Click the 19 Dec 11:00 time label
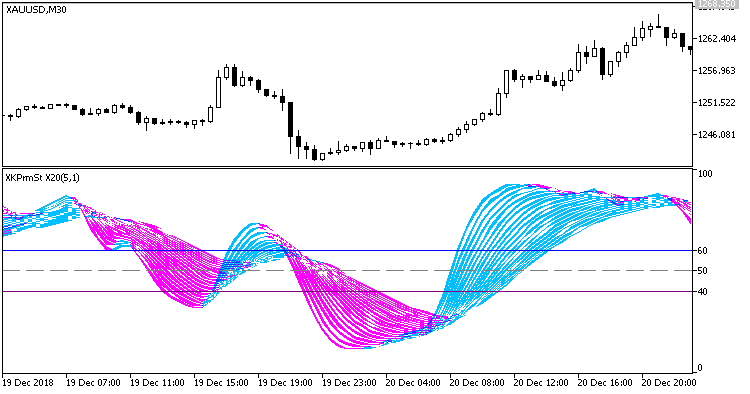The width and height of the screenshot is (750, 394). tap(157, 383)
